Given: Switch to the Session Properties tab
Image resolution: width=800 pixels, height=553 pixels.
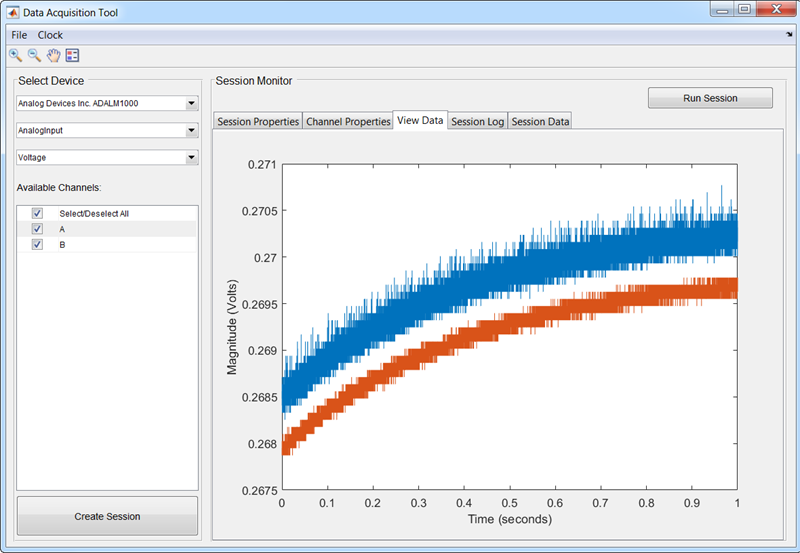Looking at the screenshot, I should pos(258,122).
